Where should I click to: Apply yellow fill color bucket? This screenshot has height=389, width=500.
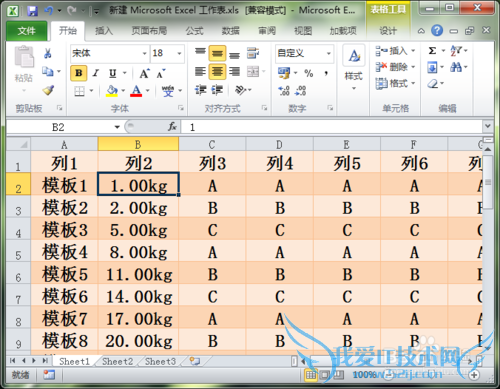tap(112, 90)
